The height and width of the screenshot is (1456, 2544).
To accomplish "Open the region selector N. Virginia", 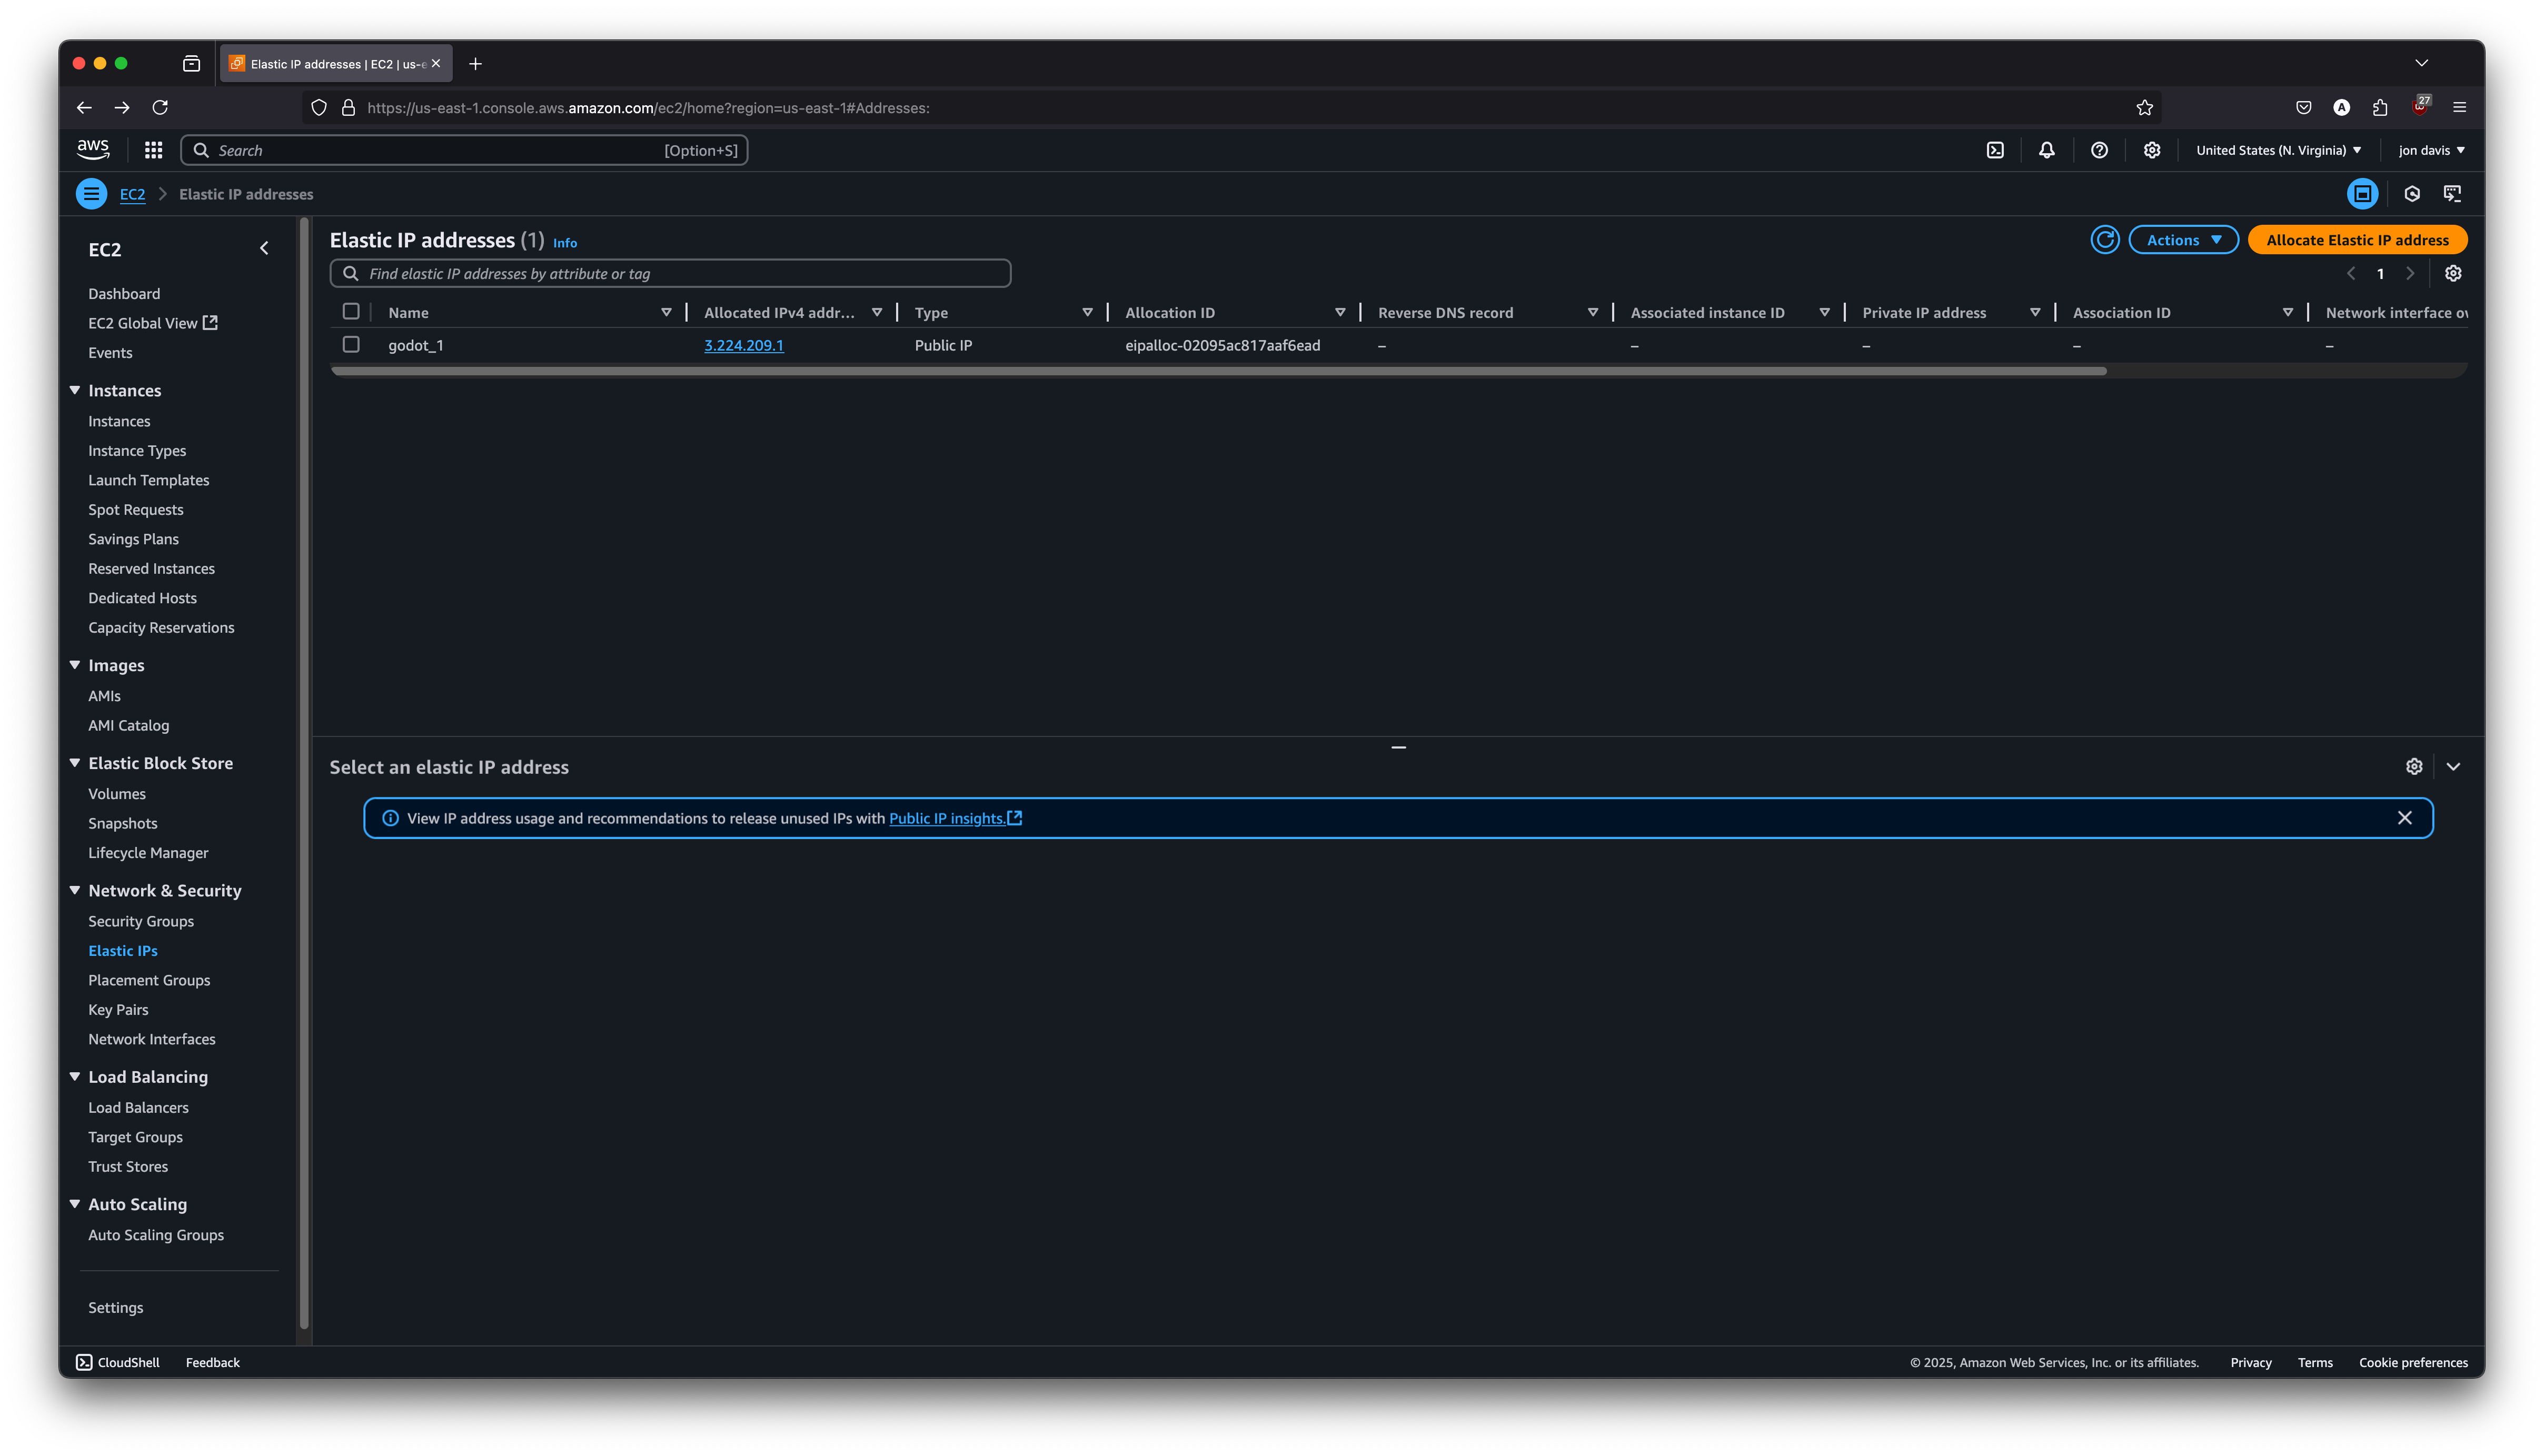I will pos(2278,150).
